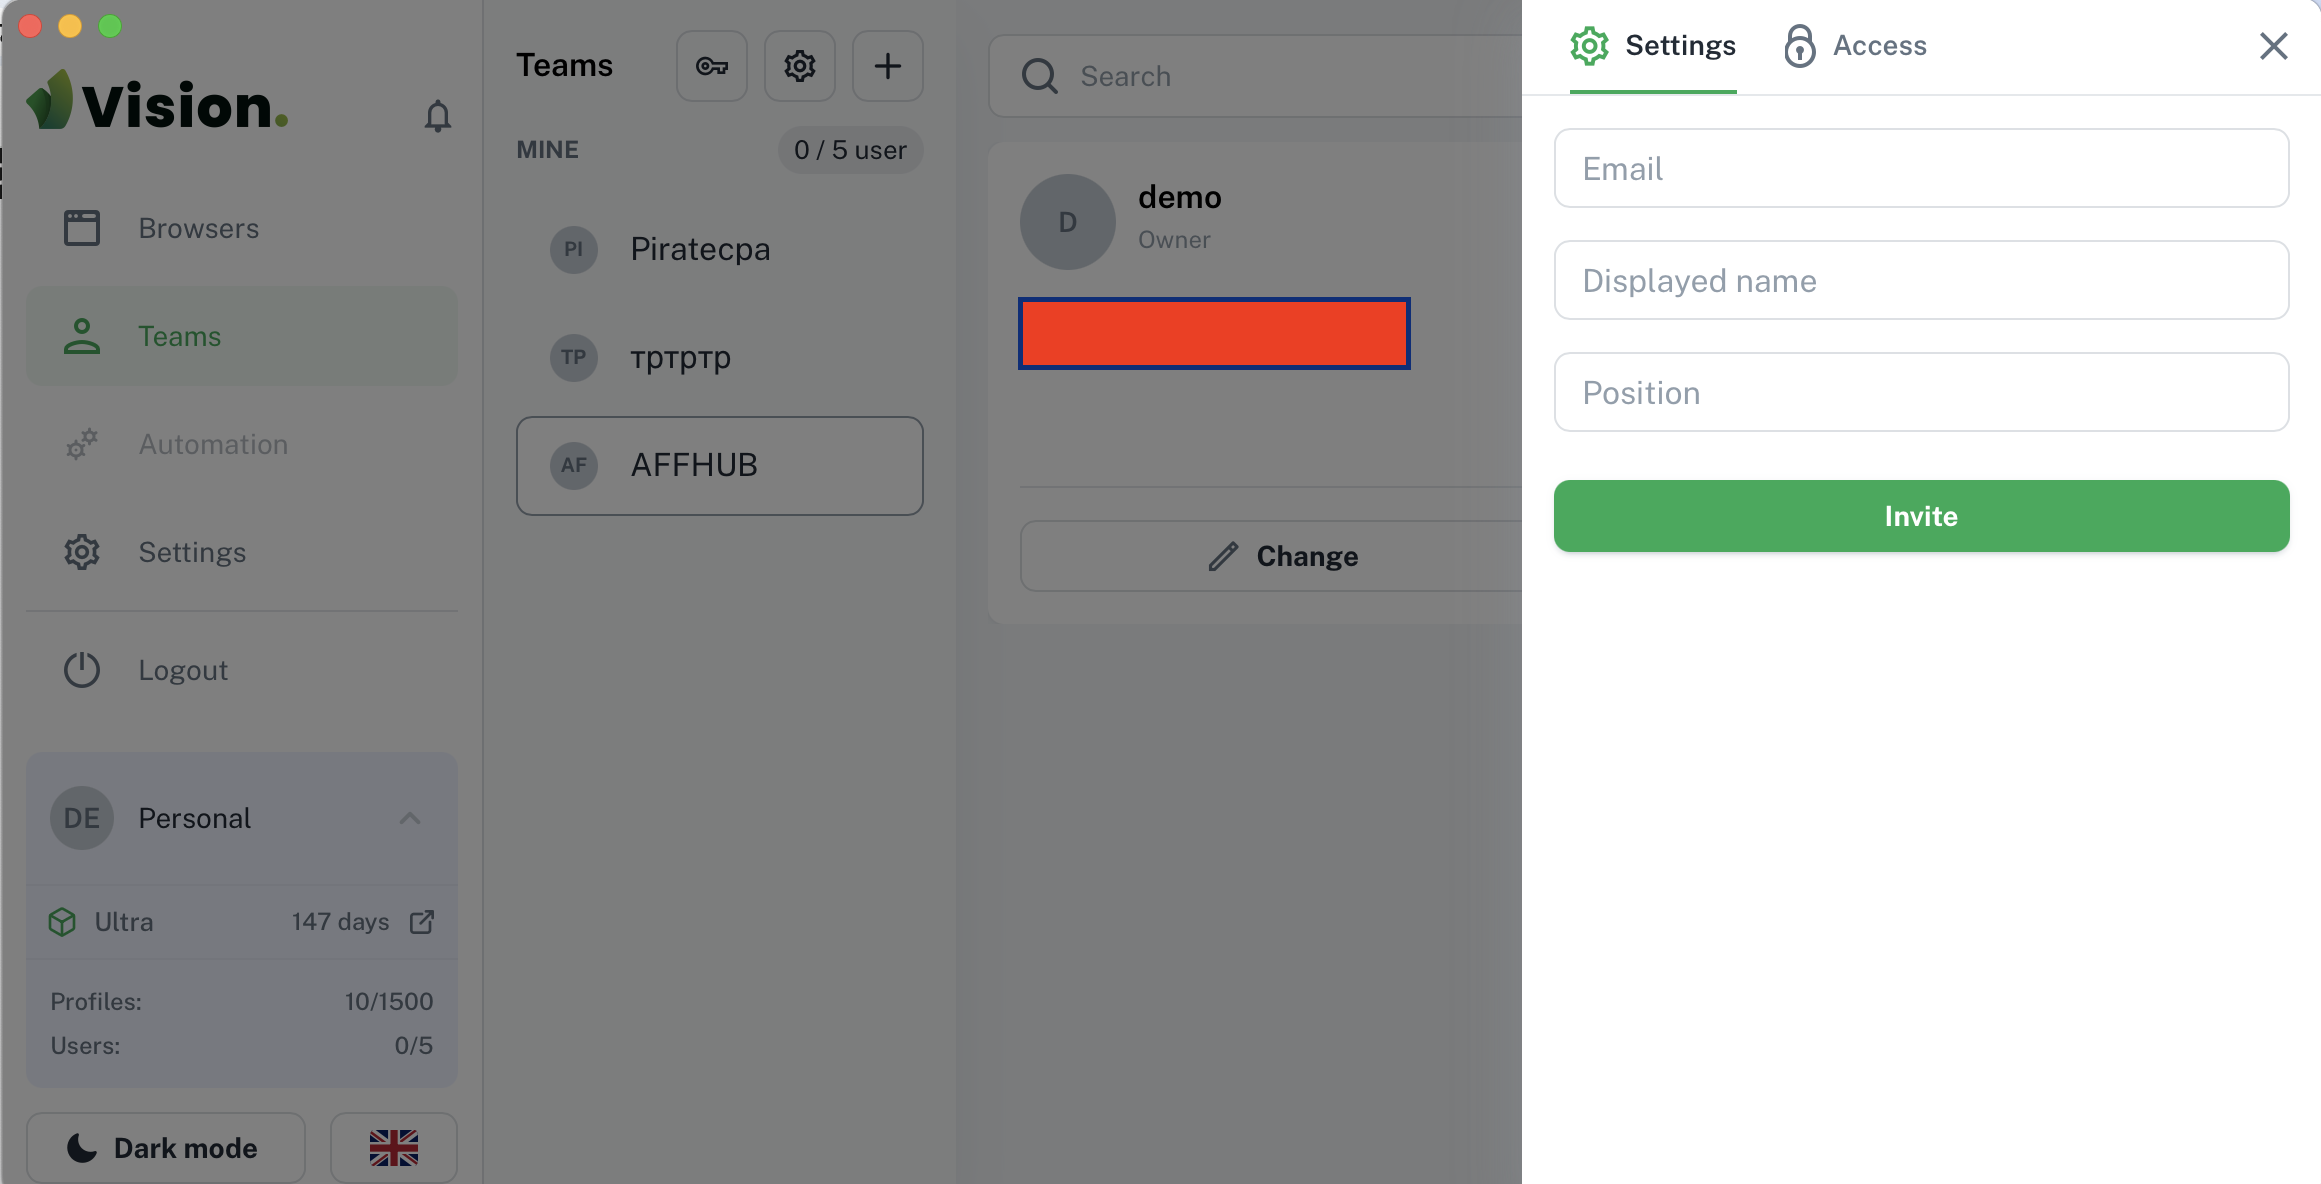Open team keys via key icon
This screenshot has height=1184, width=2321.
[712, 66]
